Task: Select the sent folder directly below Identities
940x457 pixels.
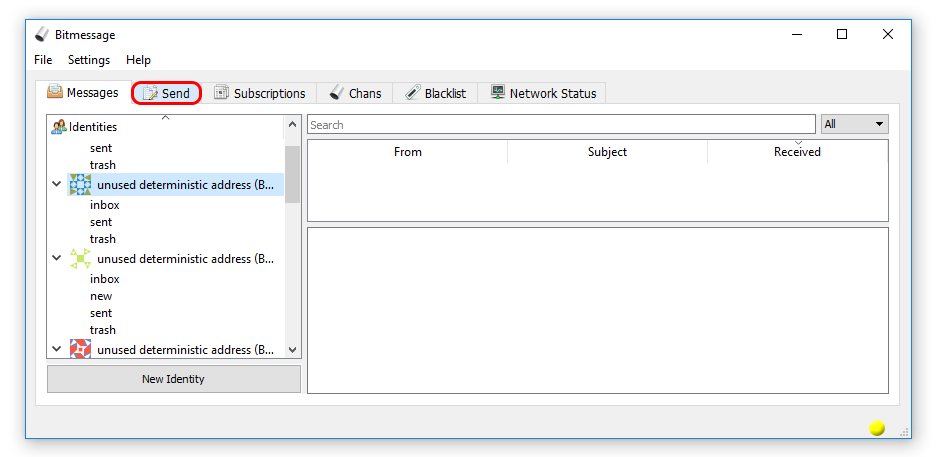Action: coord(101,148)
